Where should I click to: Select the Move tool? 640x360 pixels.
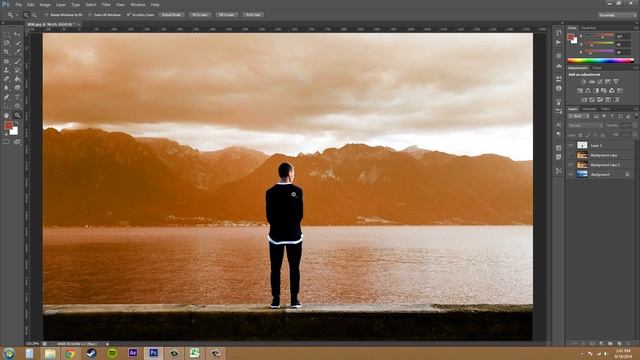(x=17, y=35)
